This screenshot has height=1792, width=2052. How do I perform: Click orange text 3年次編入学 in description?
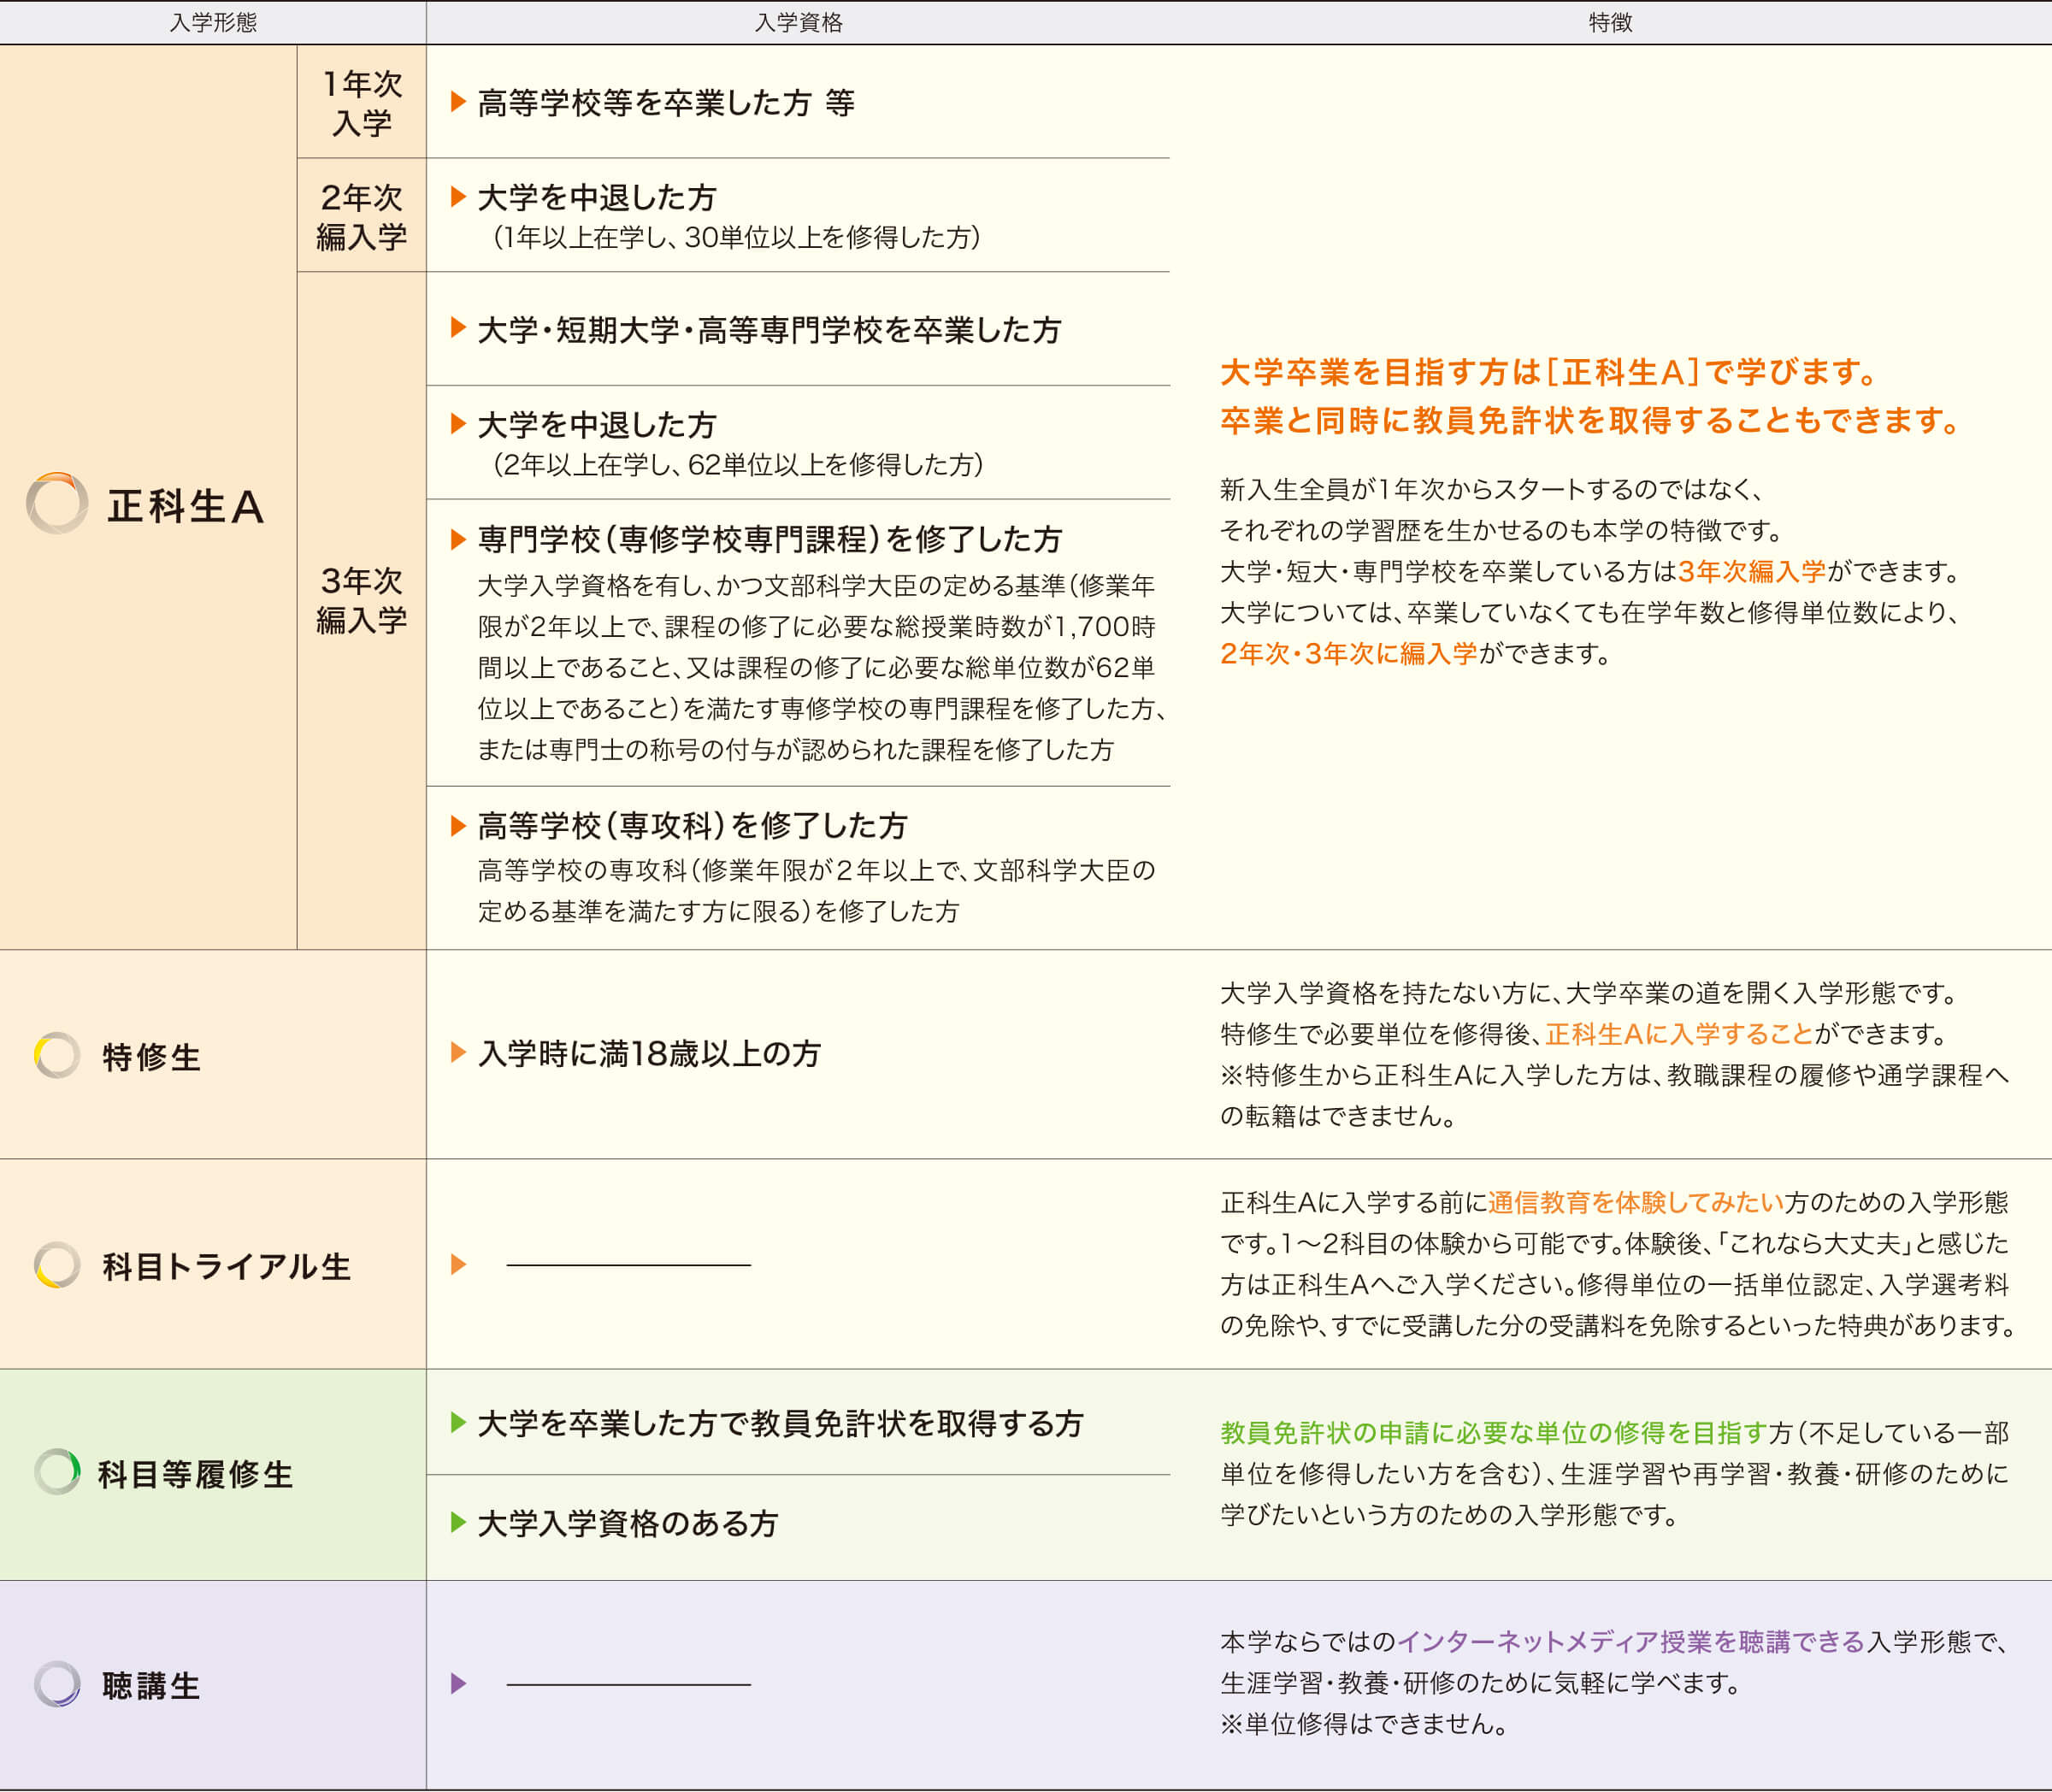pos(1752,571)
